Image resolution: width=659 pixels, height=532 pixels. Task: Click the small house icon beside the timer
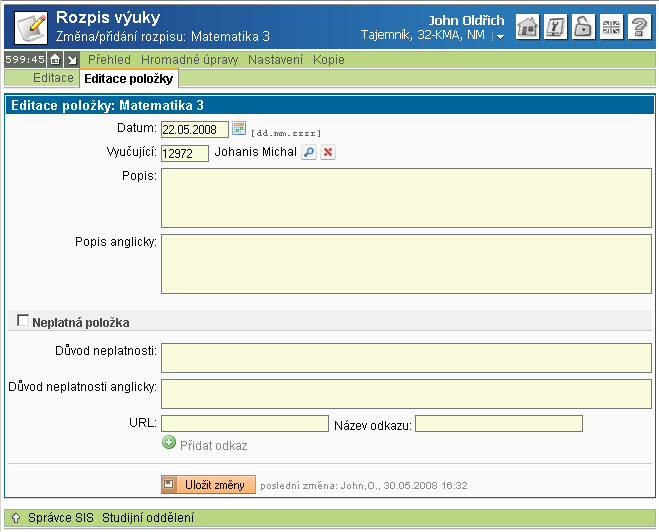(x=56, y=60)
